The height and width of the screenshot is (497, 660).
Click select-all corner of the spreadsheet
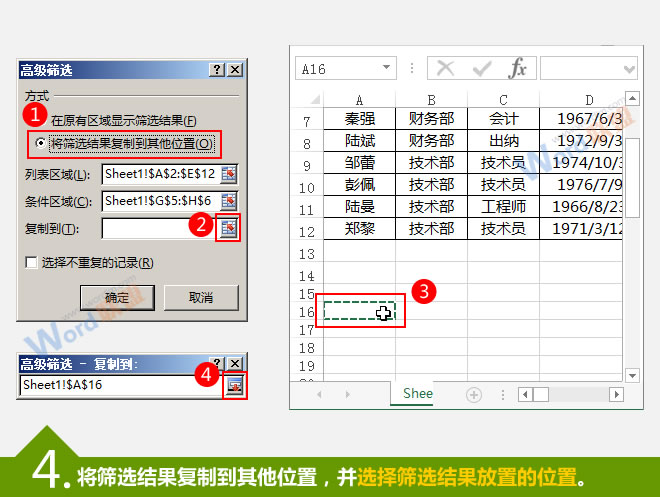click(314, 99)
